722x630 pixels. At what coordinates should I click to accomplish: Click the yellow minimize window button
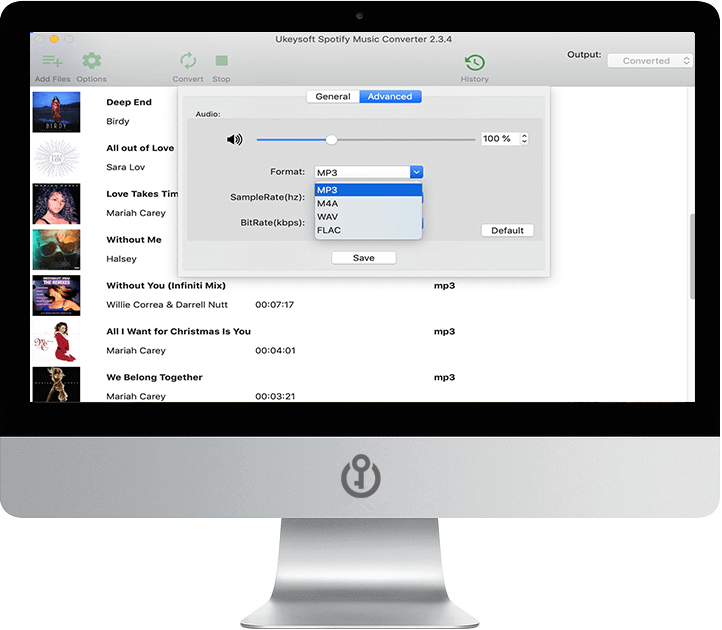(x=54, y=39)
